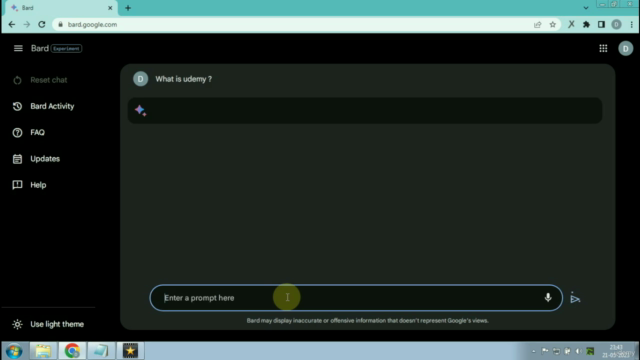Click the taskbar clock and date
The width and height of the screenshot is (640, 360).
pyautogui.click(x=616, y=351)
